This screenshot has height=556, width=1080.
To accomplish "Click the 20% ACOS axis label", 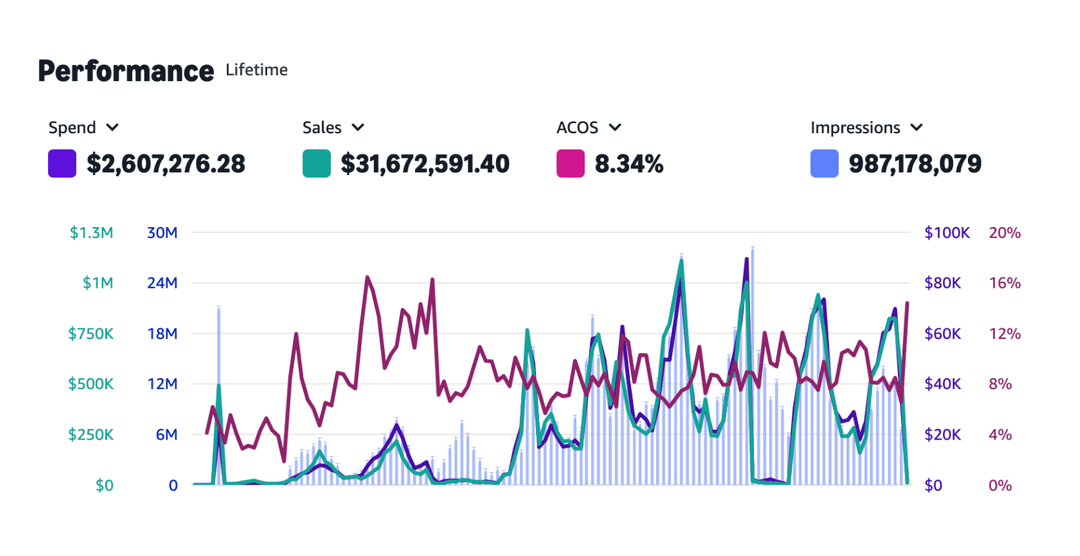I will pos(1004,233).
